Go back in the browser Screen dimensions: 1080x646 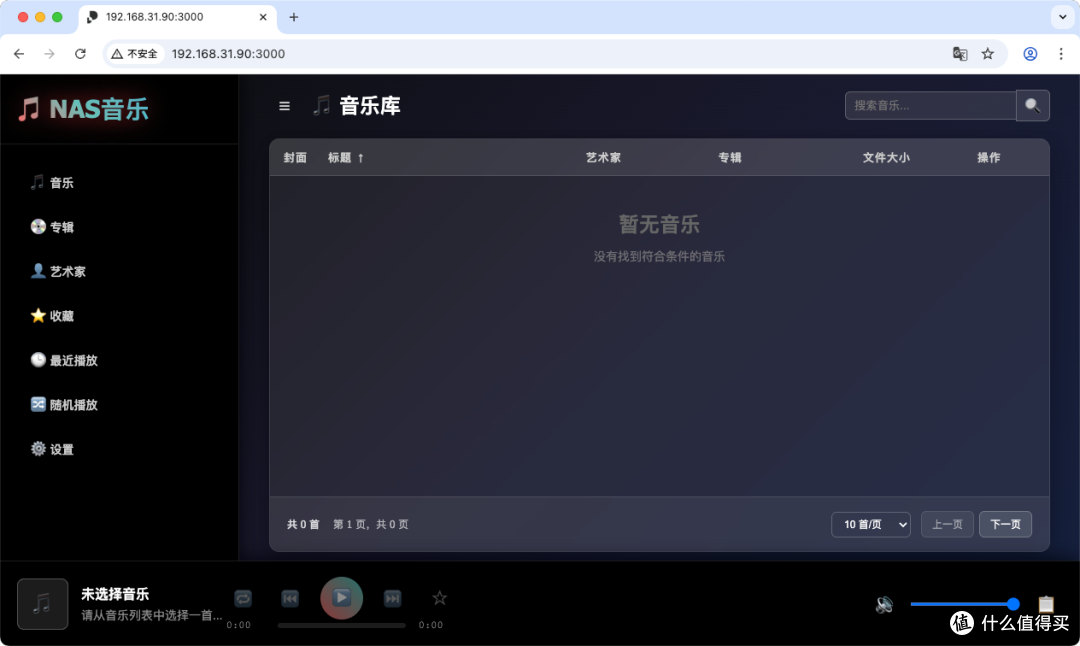click(19, 54)
